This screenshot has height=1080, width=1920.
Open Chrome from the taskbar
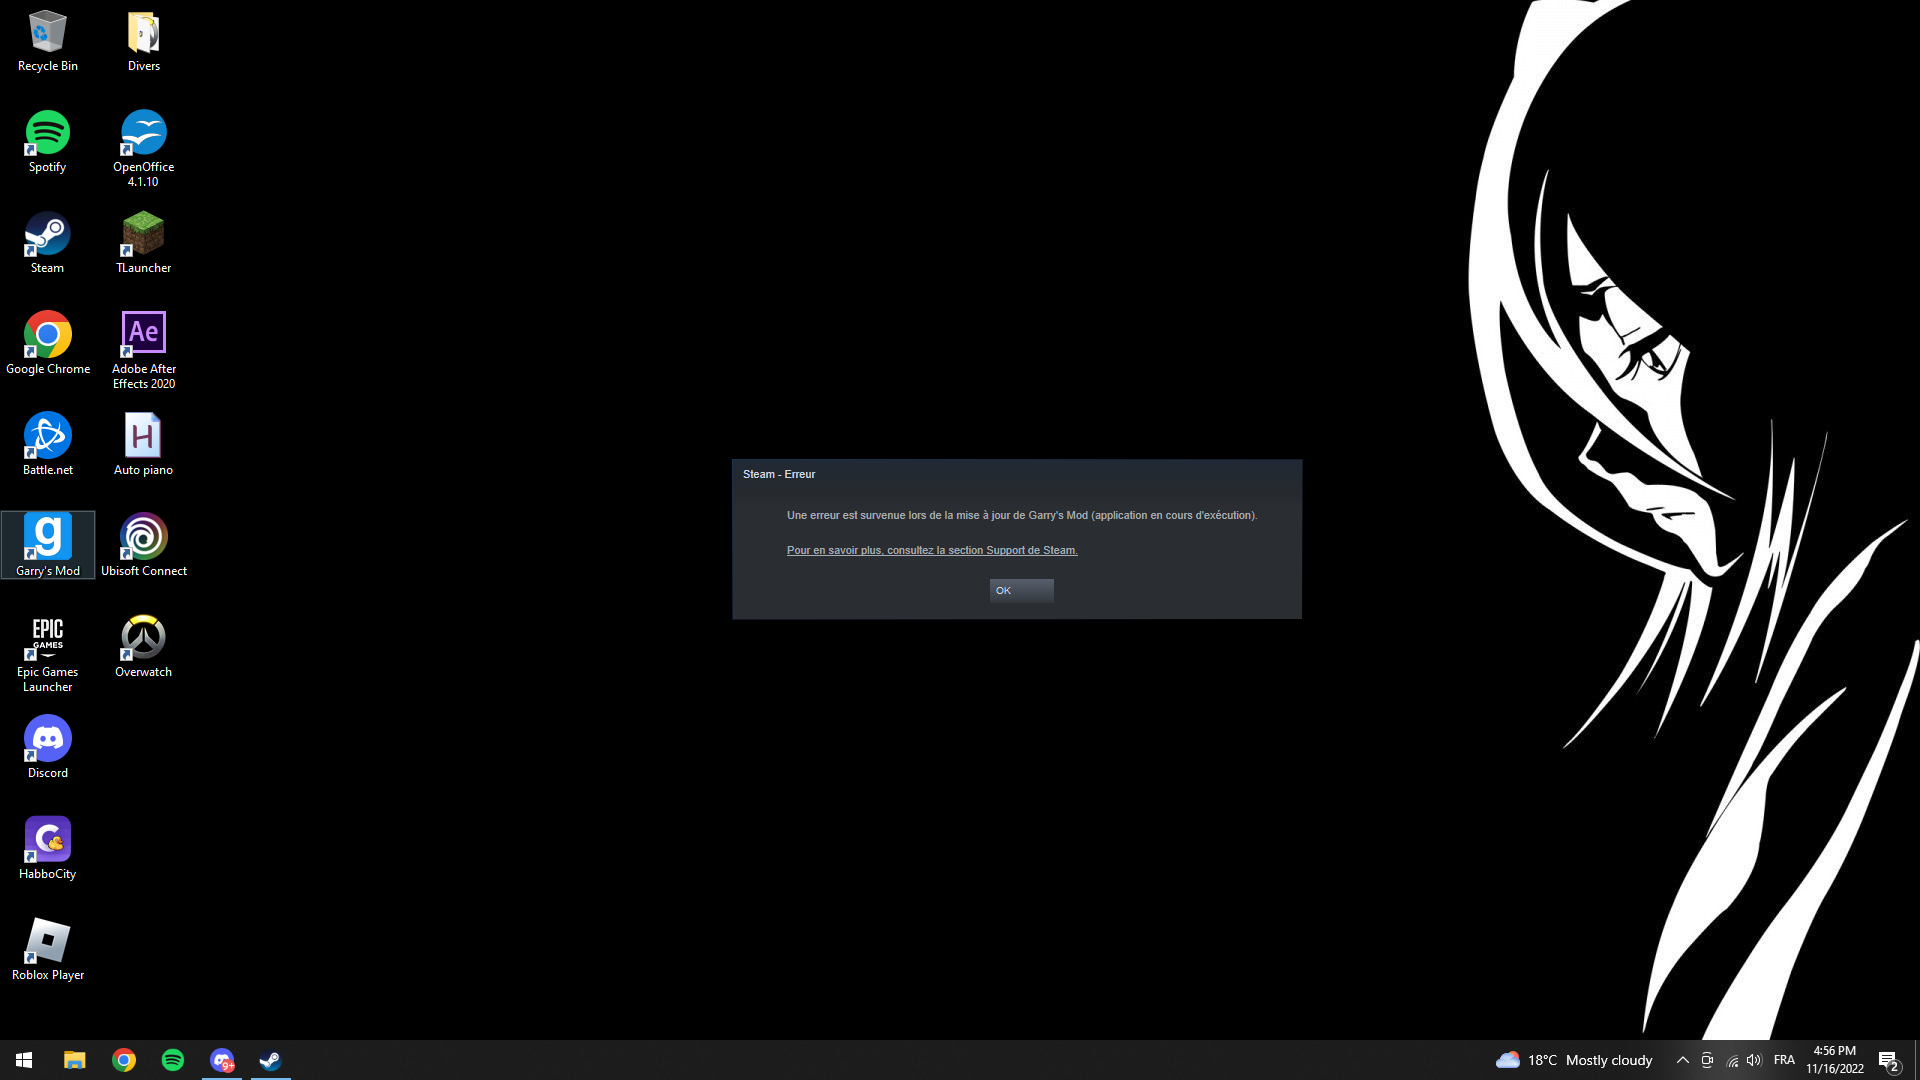point(124,1060)
